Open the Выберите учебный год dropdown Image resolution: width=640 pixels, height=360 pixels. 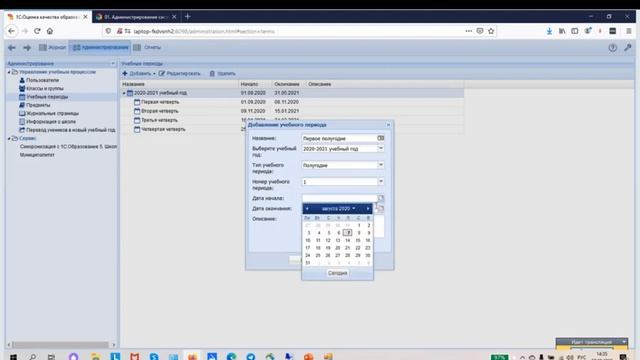(380, 149)
